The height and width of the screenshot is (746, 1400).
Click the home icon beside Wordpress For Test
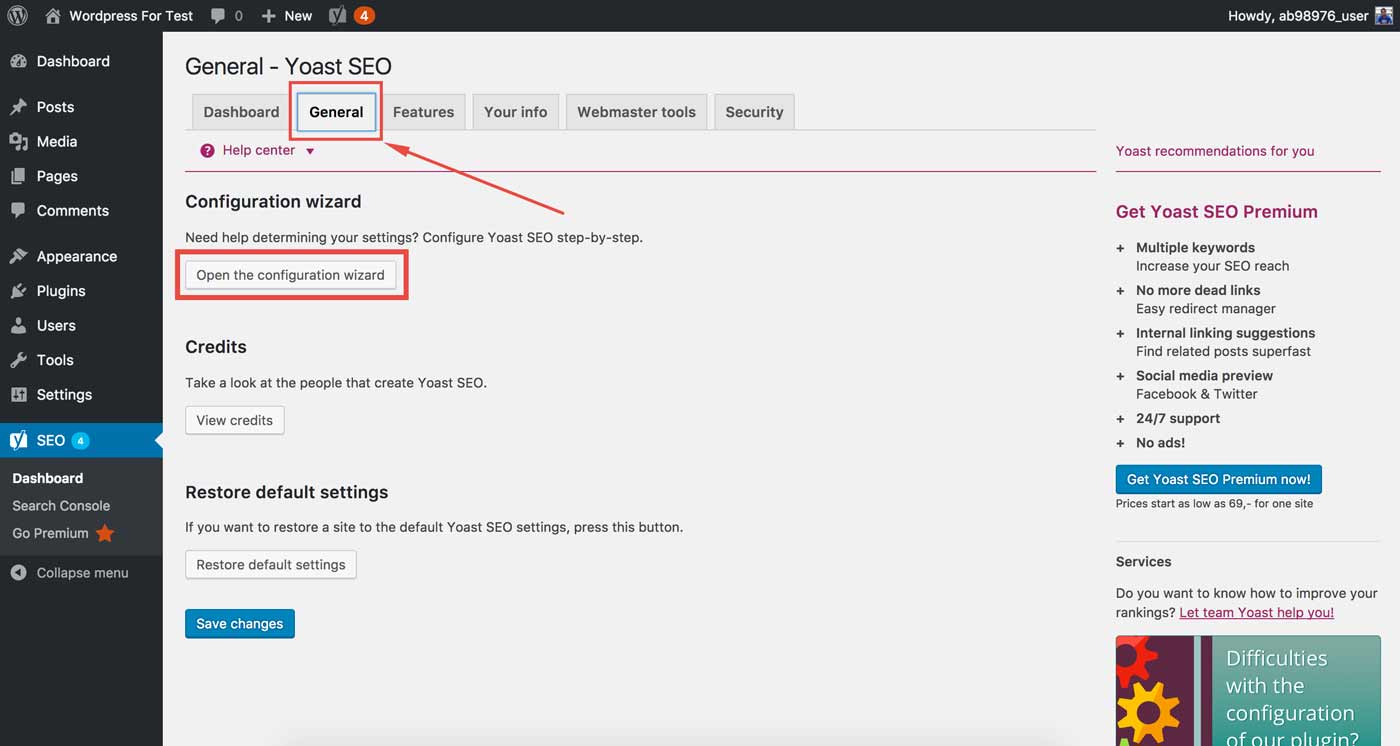click(53, 16)
